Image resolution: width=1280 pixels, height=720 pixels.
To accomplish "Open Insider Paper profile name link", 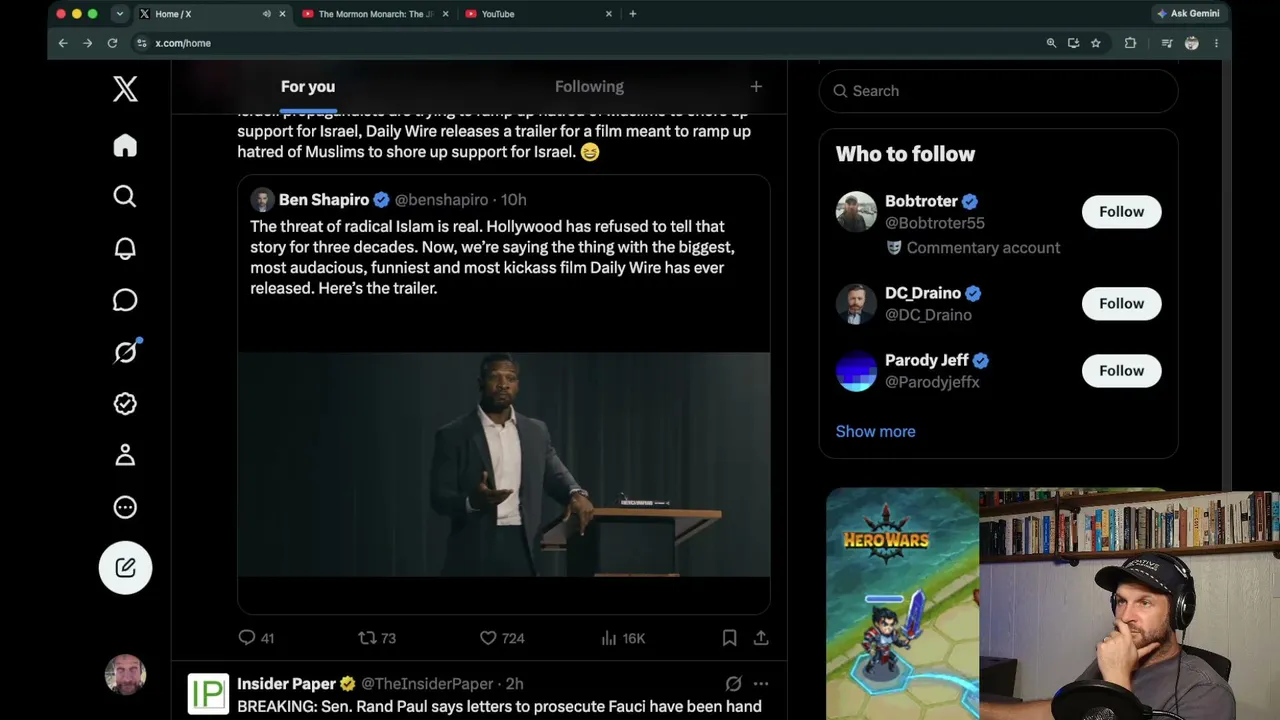I will pyautogui.click(x=286, y=684).
